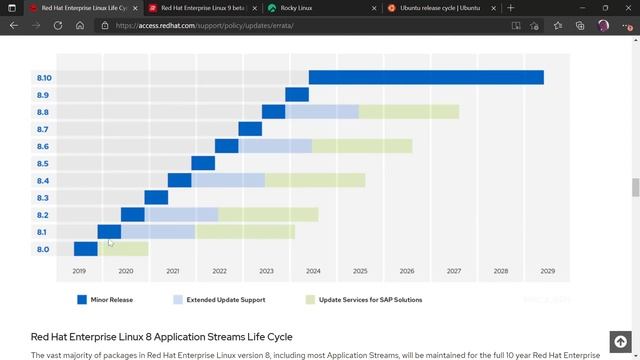Open the browser settings and more menu

(x=627, y=26)
